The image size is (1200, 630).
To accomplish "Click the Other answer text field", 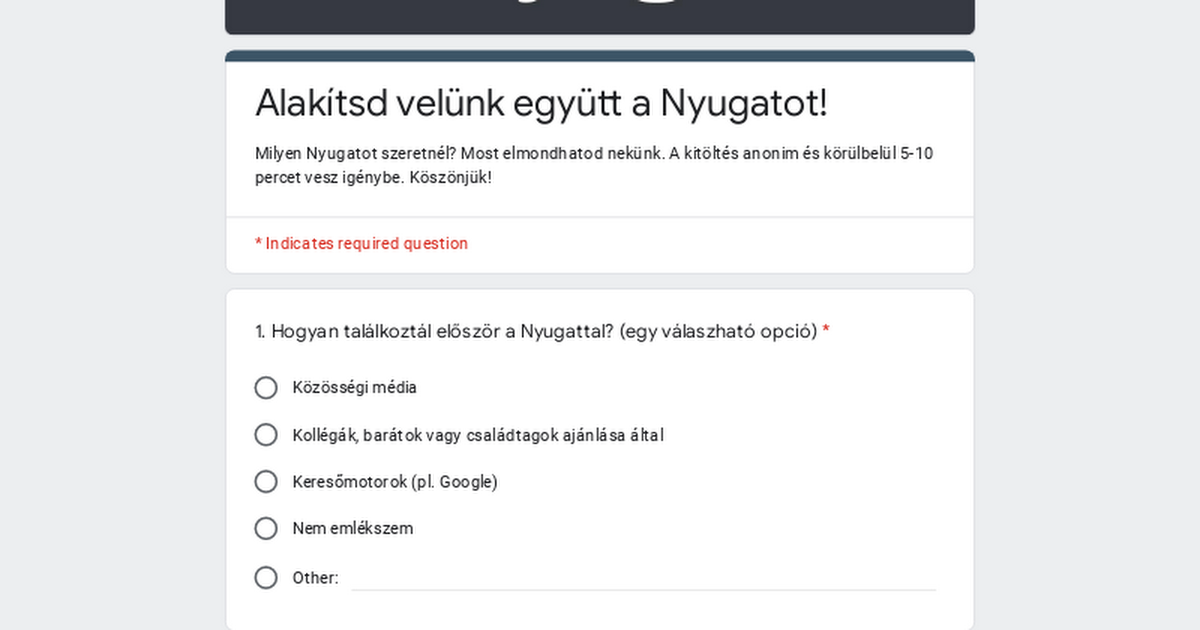I will pos(643,577).
